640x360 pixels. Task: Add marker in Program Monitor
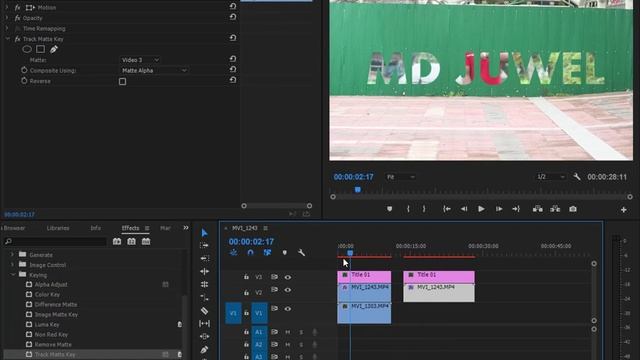click(390, 209)
